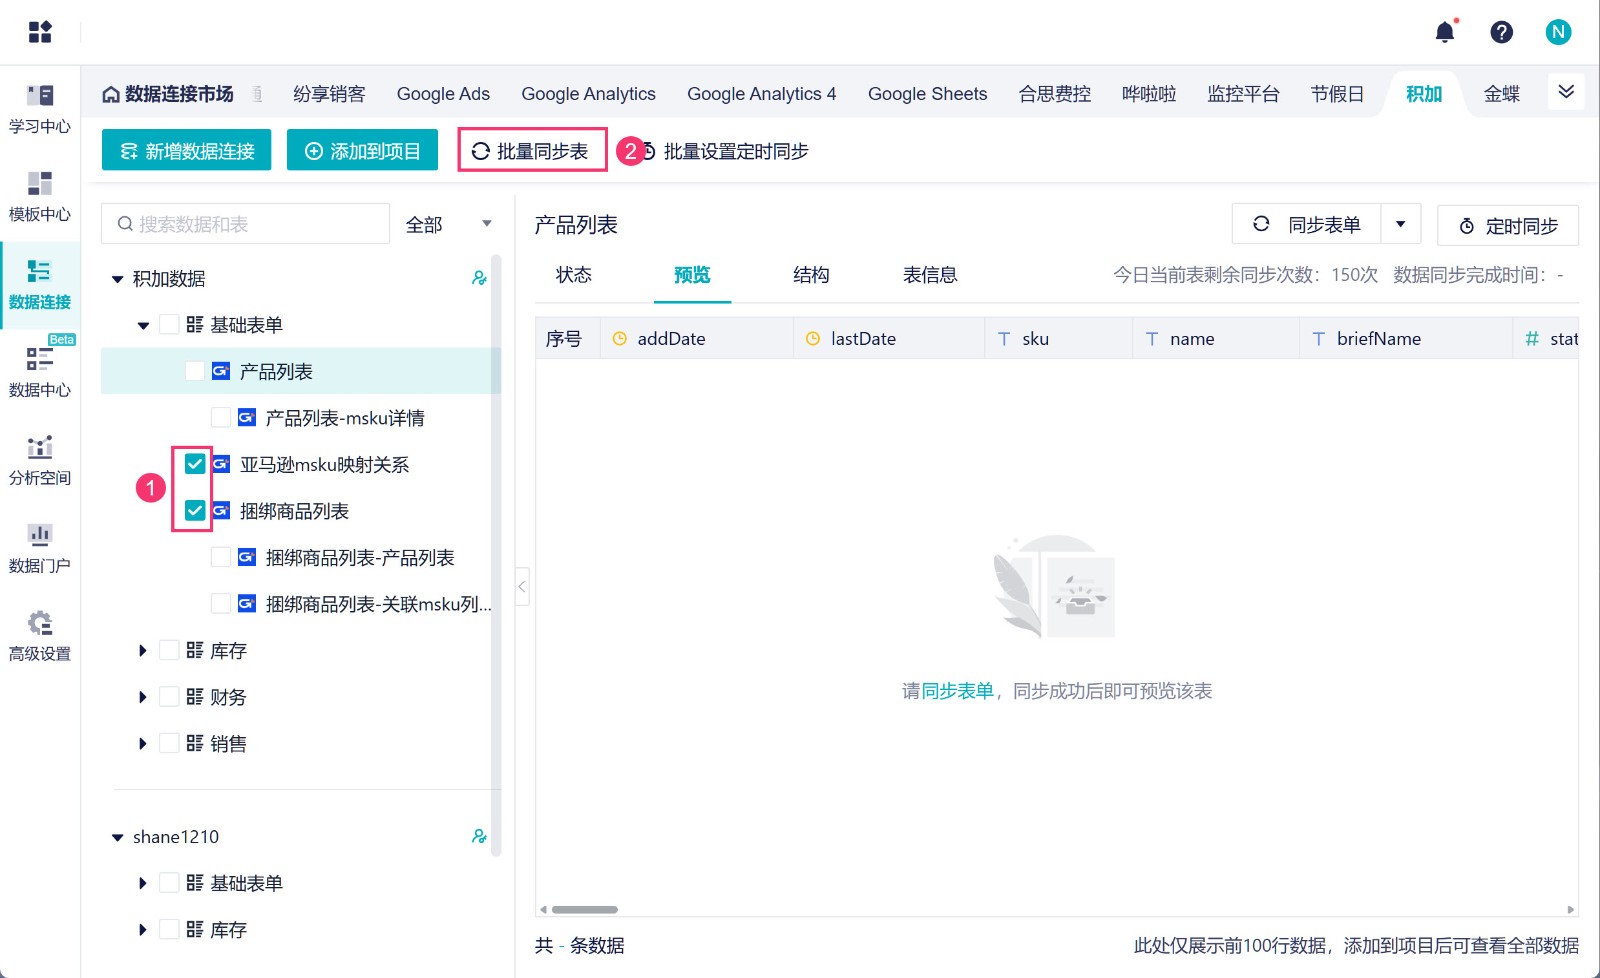1600x978 pixels.
Task: Open 高级设置 in sidebar
Action: click(40, 637)
